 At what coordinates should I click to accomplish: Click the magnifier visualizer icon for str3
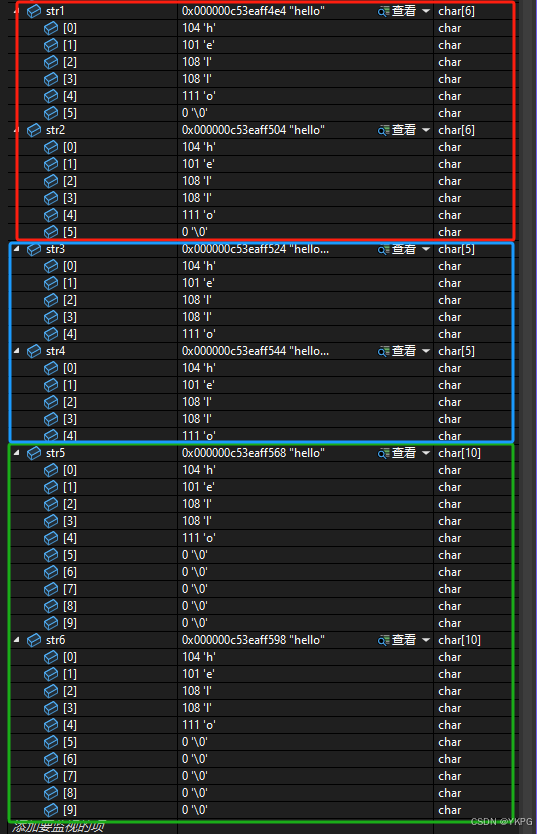383,249
